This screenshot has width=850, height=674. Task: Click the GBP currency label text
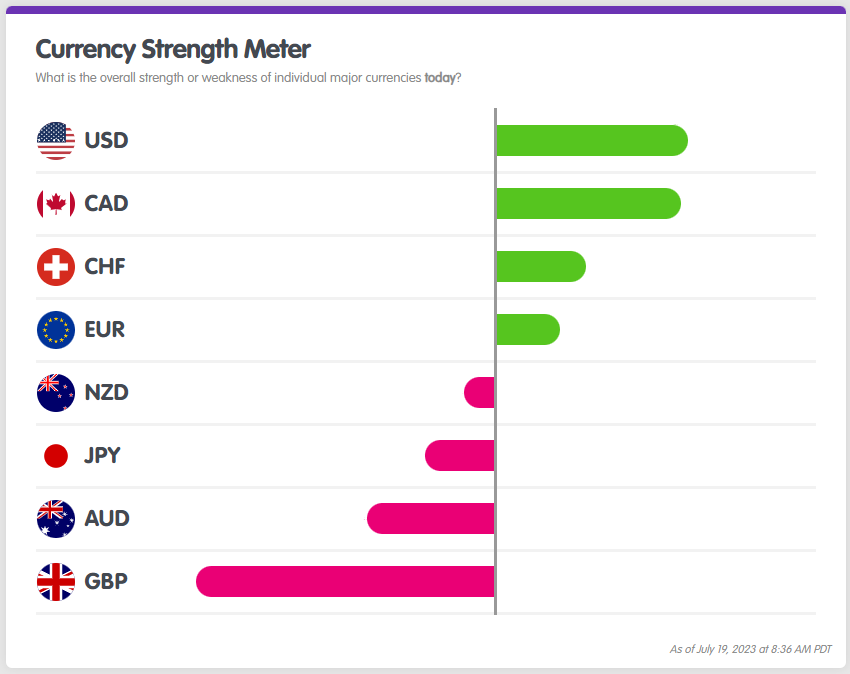point(106,582)
